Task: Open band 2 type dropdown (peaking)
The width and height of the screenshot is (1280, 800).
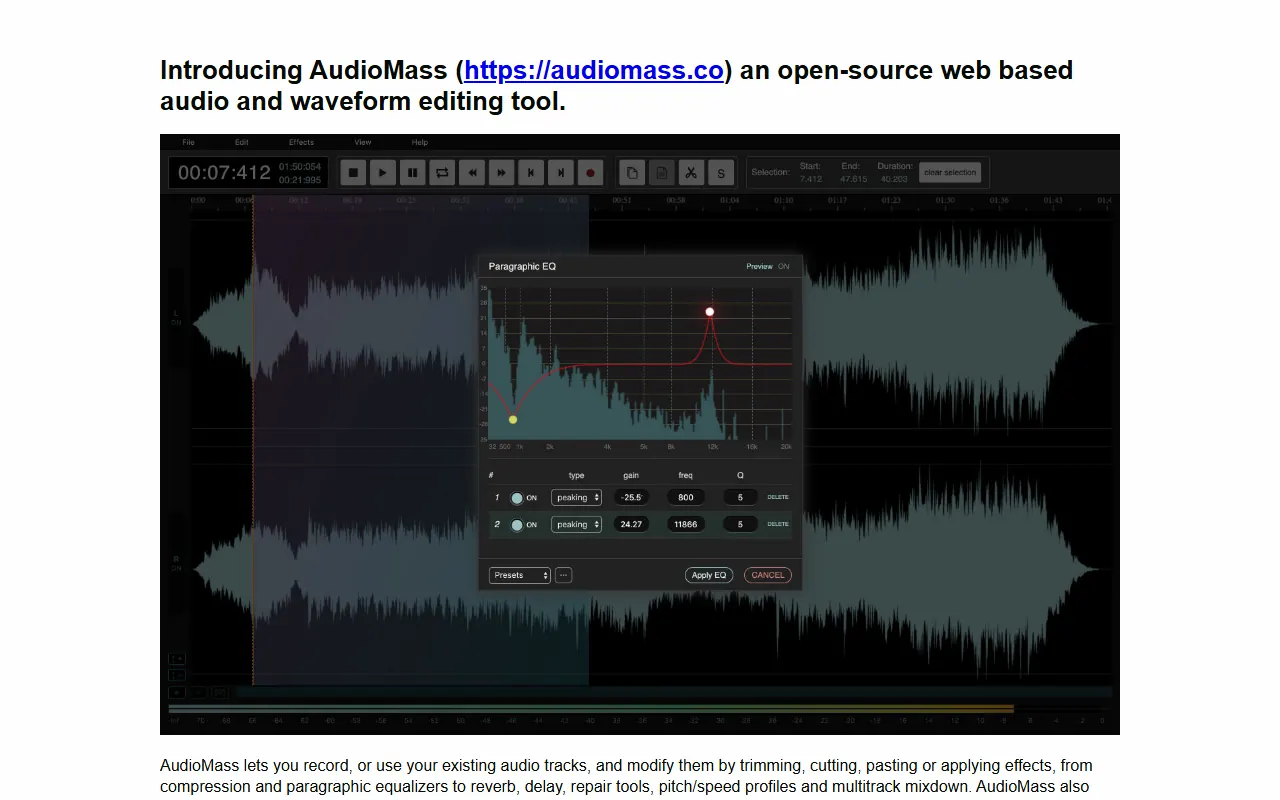Action: (x=576, y=524)
